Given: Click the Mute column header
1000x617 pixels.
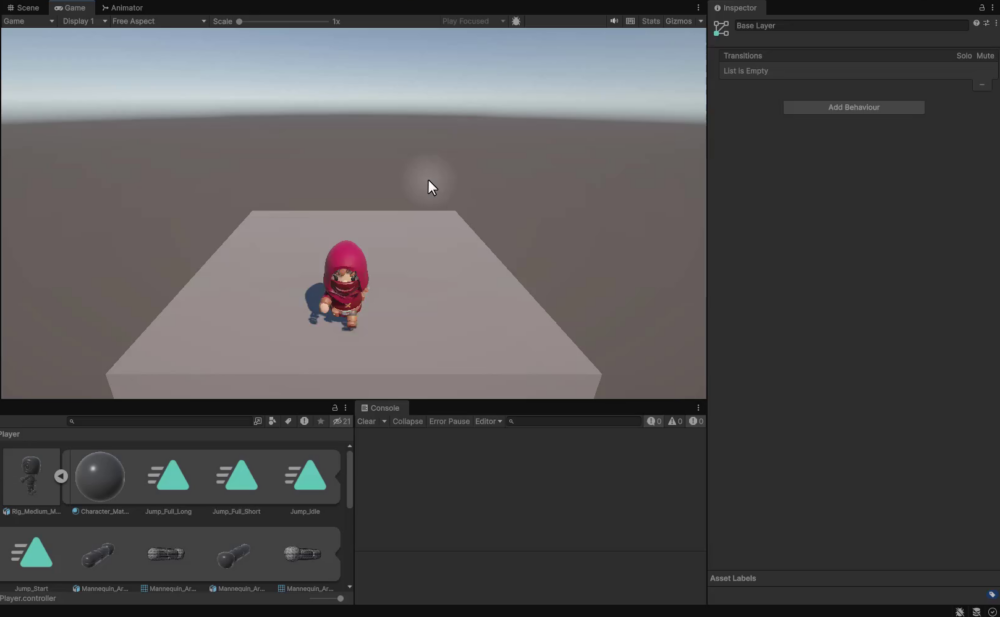Looking at the screenshot, I should click(x=985, y=56).
